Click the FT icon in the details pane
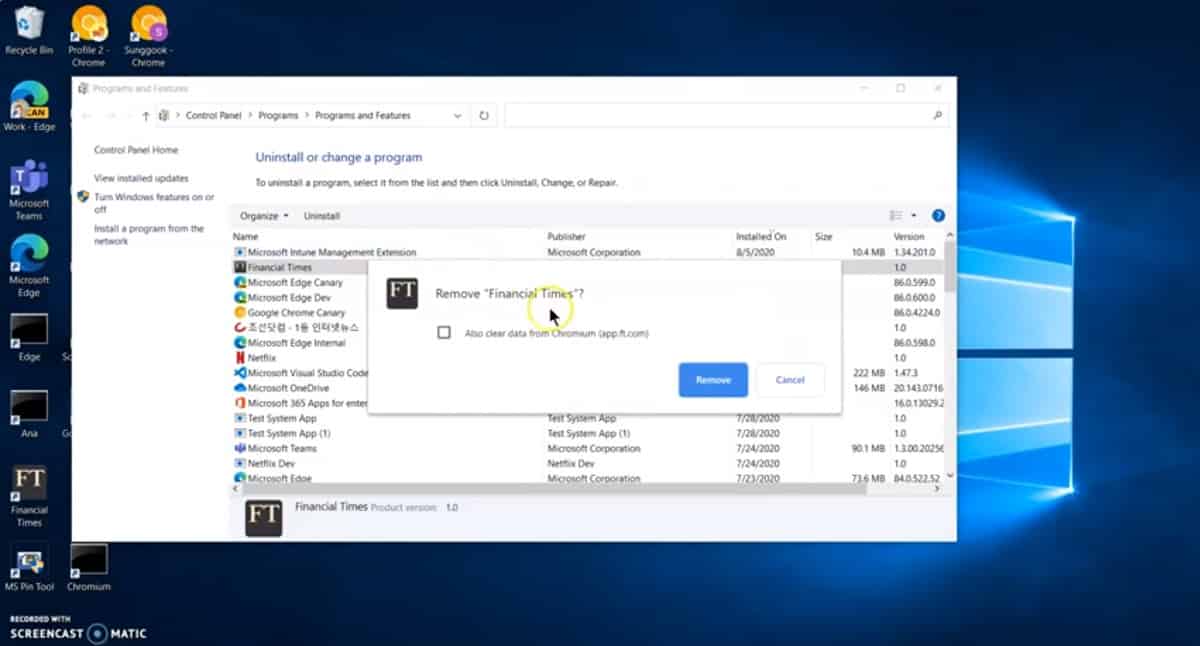Viewport: 1200px width, 646px height. coord(264,518)
